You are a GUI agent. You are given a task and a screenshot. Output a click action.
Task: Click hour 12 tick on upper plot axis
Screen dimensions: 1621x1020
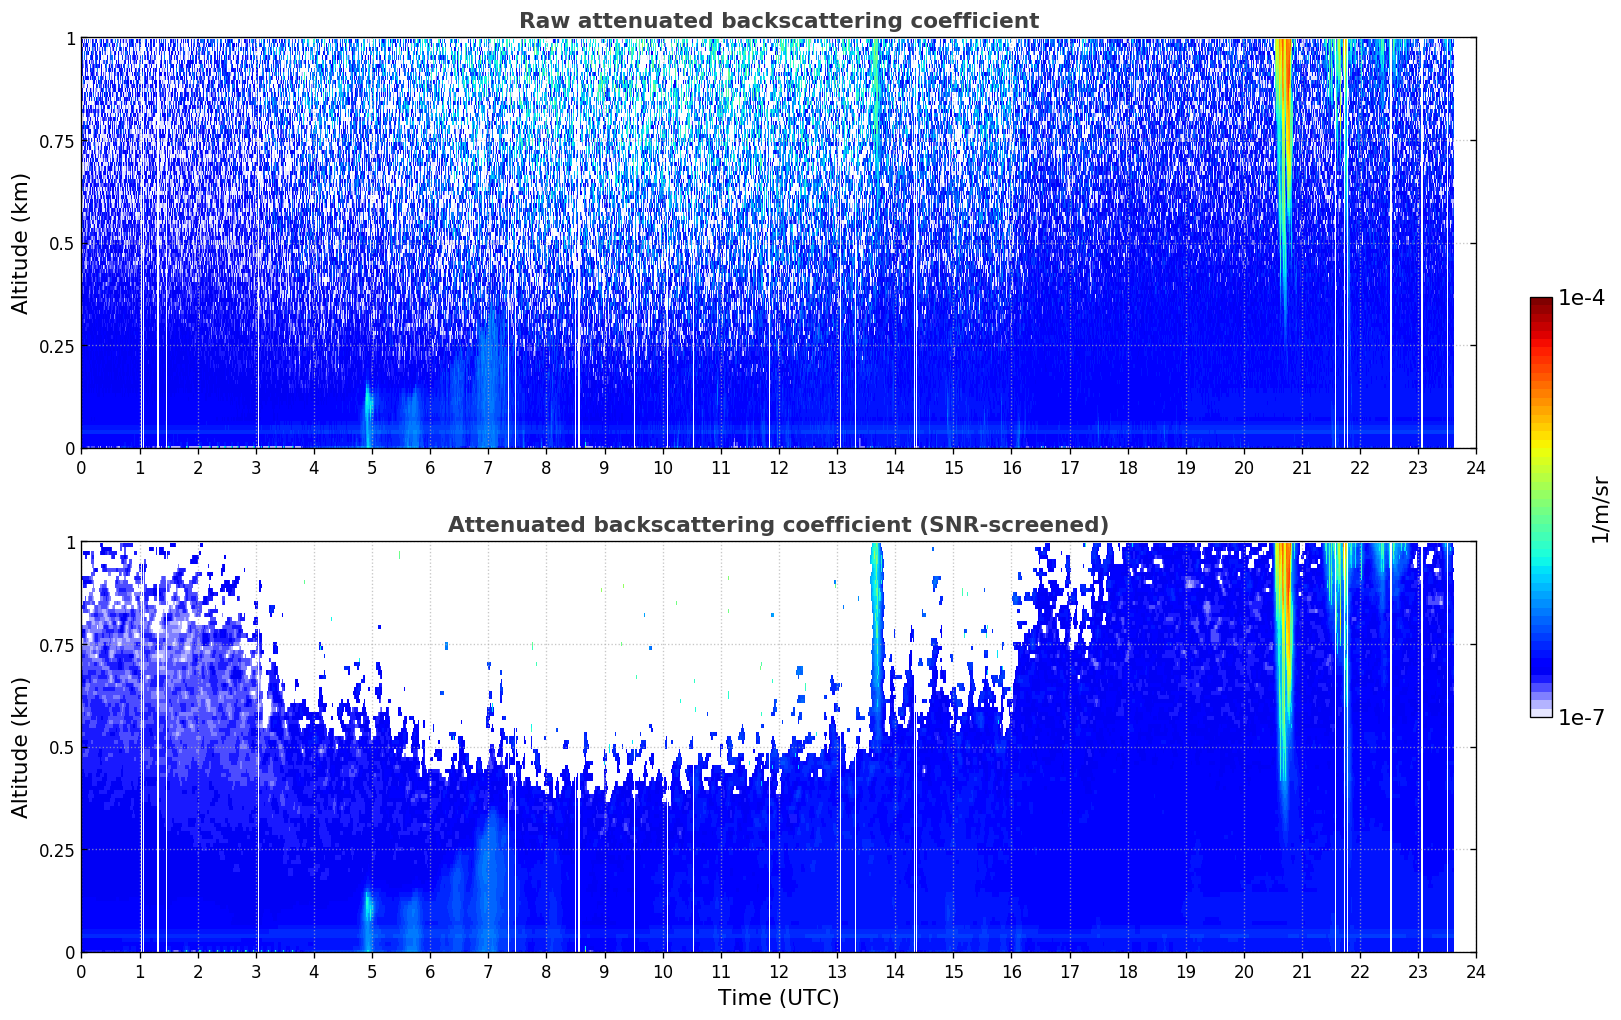tap(779, 467)
